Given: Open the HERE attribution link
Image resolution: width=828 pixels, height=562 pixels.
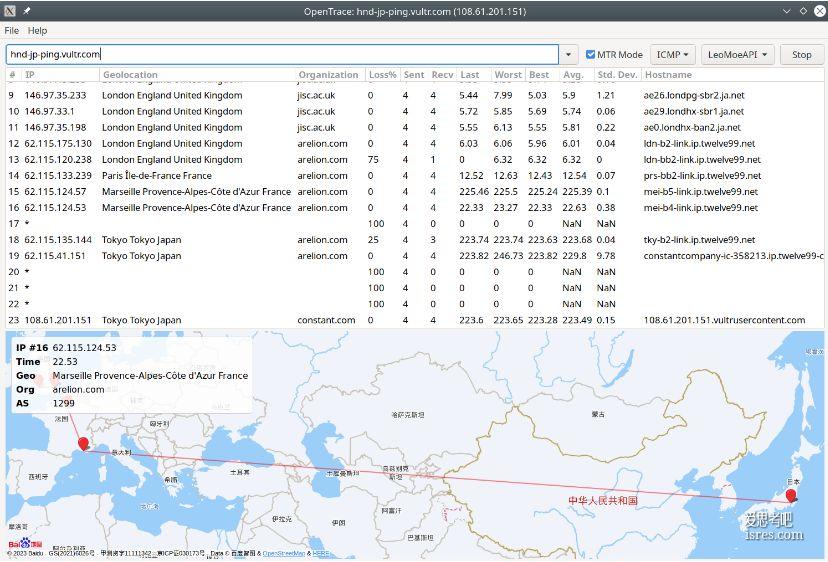Looking at the screenshot, I should pyautogui.click(x=321, y=553).
